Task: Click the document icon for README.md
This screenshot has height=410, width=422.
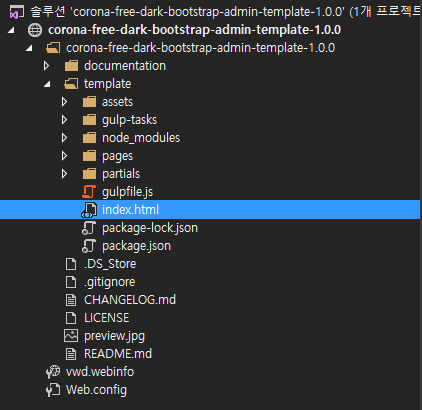Action: click(x=71, y=354)
